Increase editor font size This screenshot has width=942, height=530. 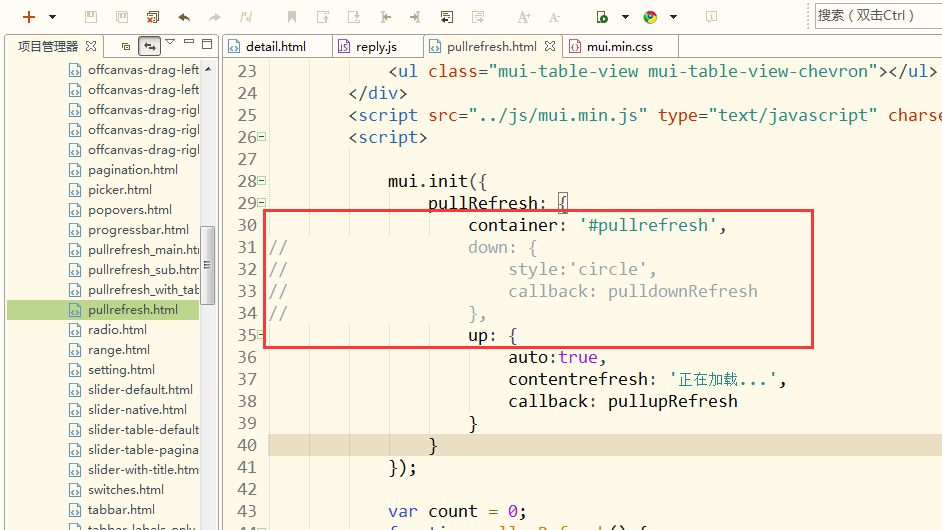click(524, 17)
